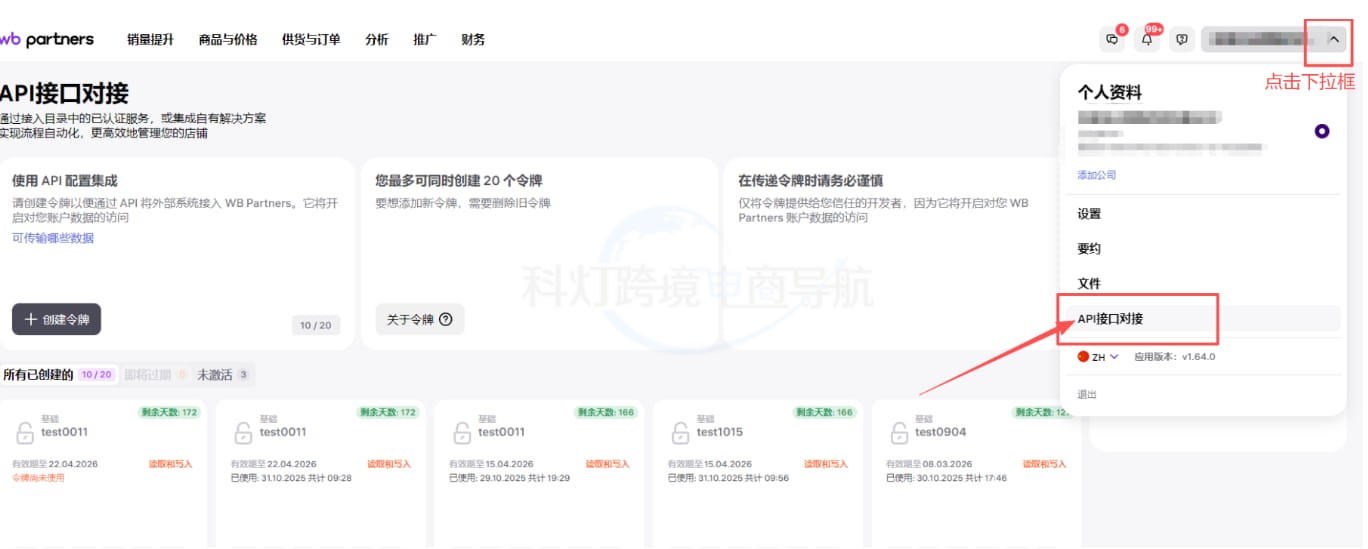The image size is (1368, 549).
Task: Click the 读取和写入 label on test0904 card
Action: (1044, 464)
